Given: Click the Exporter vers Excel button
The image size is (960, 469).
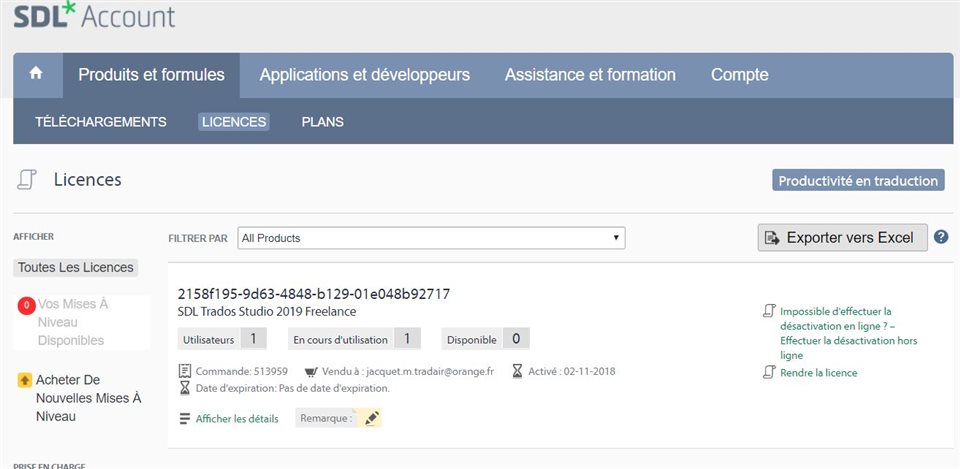Looking at the screenshot, I should point(842,238).
